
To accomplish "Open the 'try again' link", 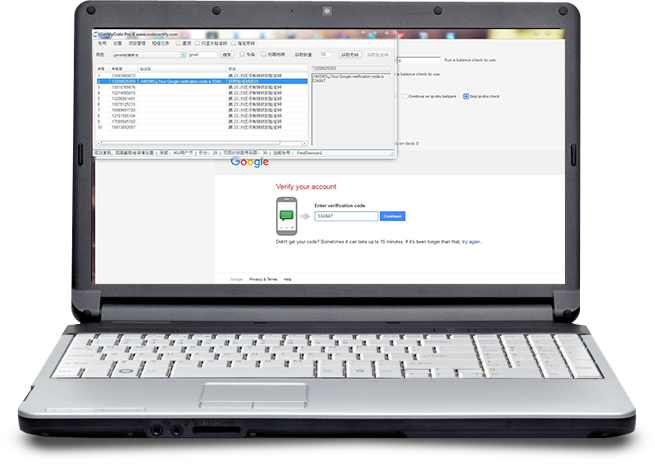I will [471, 242].
